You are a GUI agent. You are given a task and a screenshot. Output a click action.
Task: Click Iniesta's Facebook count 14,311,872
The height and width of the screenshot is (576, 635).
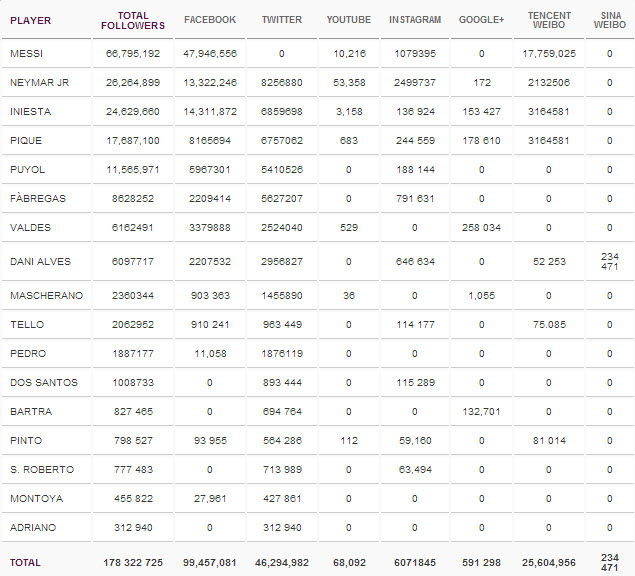[210, 111]
